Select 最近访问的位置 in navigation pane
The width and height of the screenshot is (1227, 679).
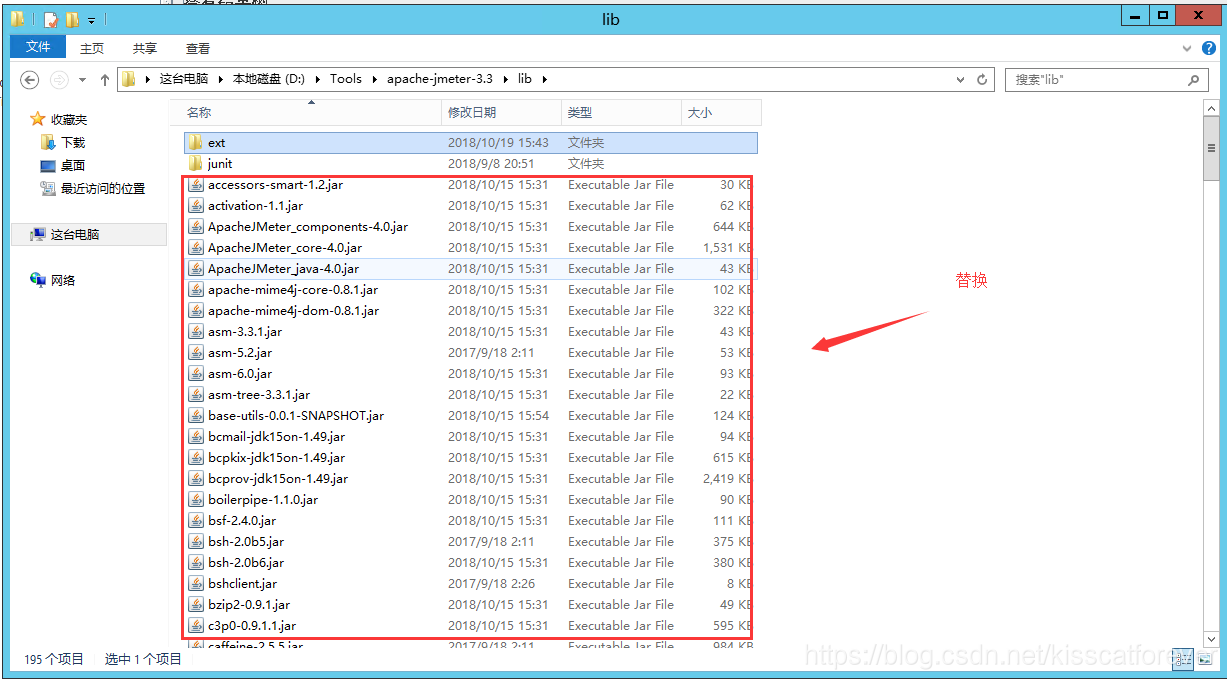point(102,188)
